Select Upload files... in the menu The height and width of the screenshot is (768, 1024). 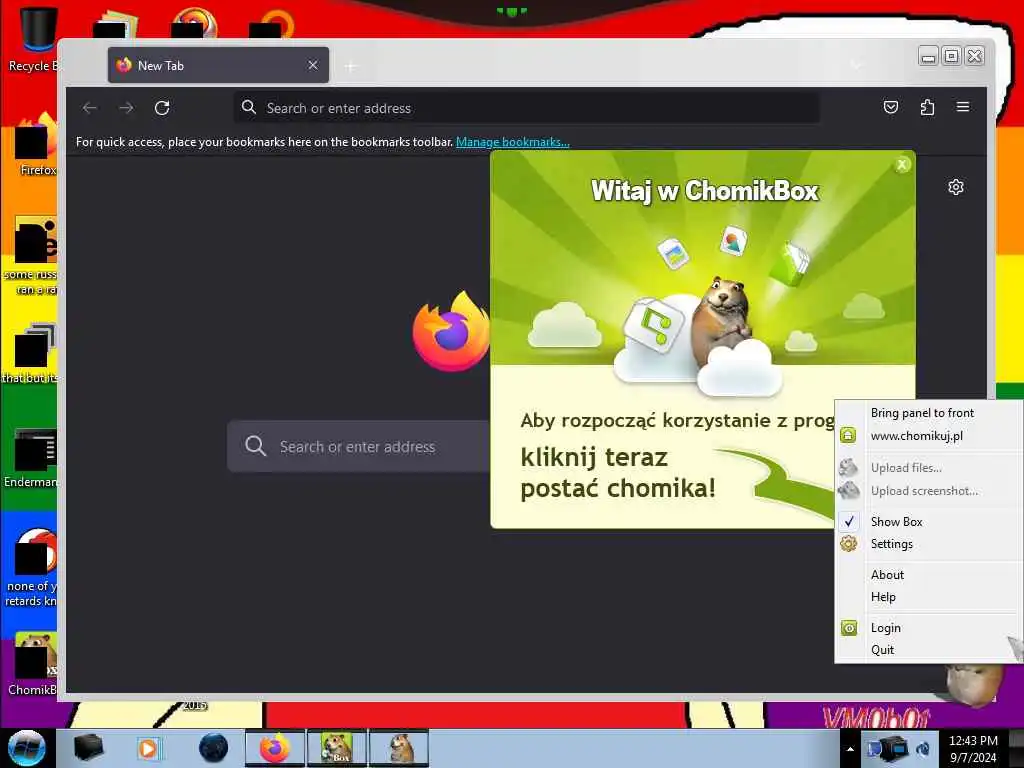(x=929, y=468)
